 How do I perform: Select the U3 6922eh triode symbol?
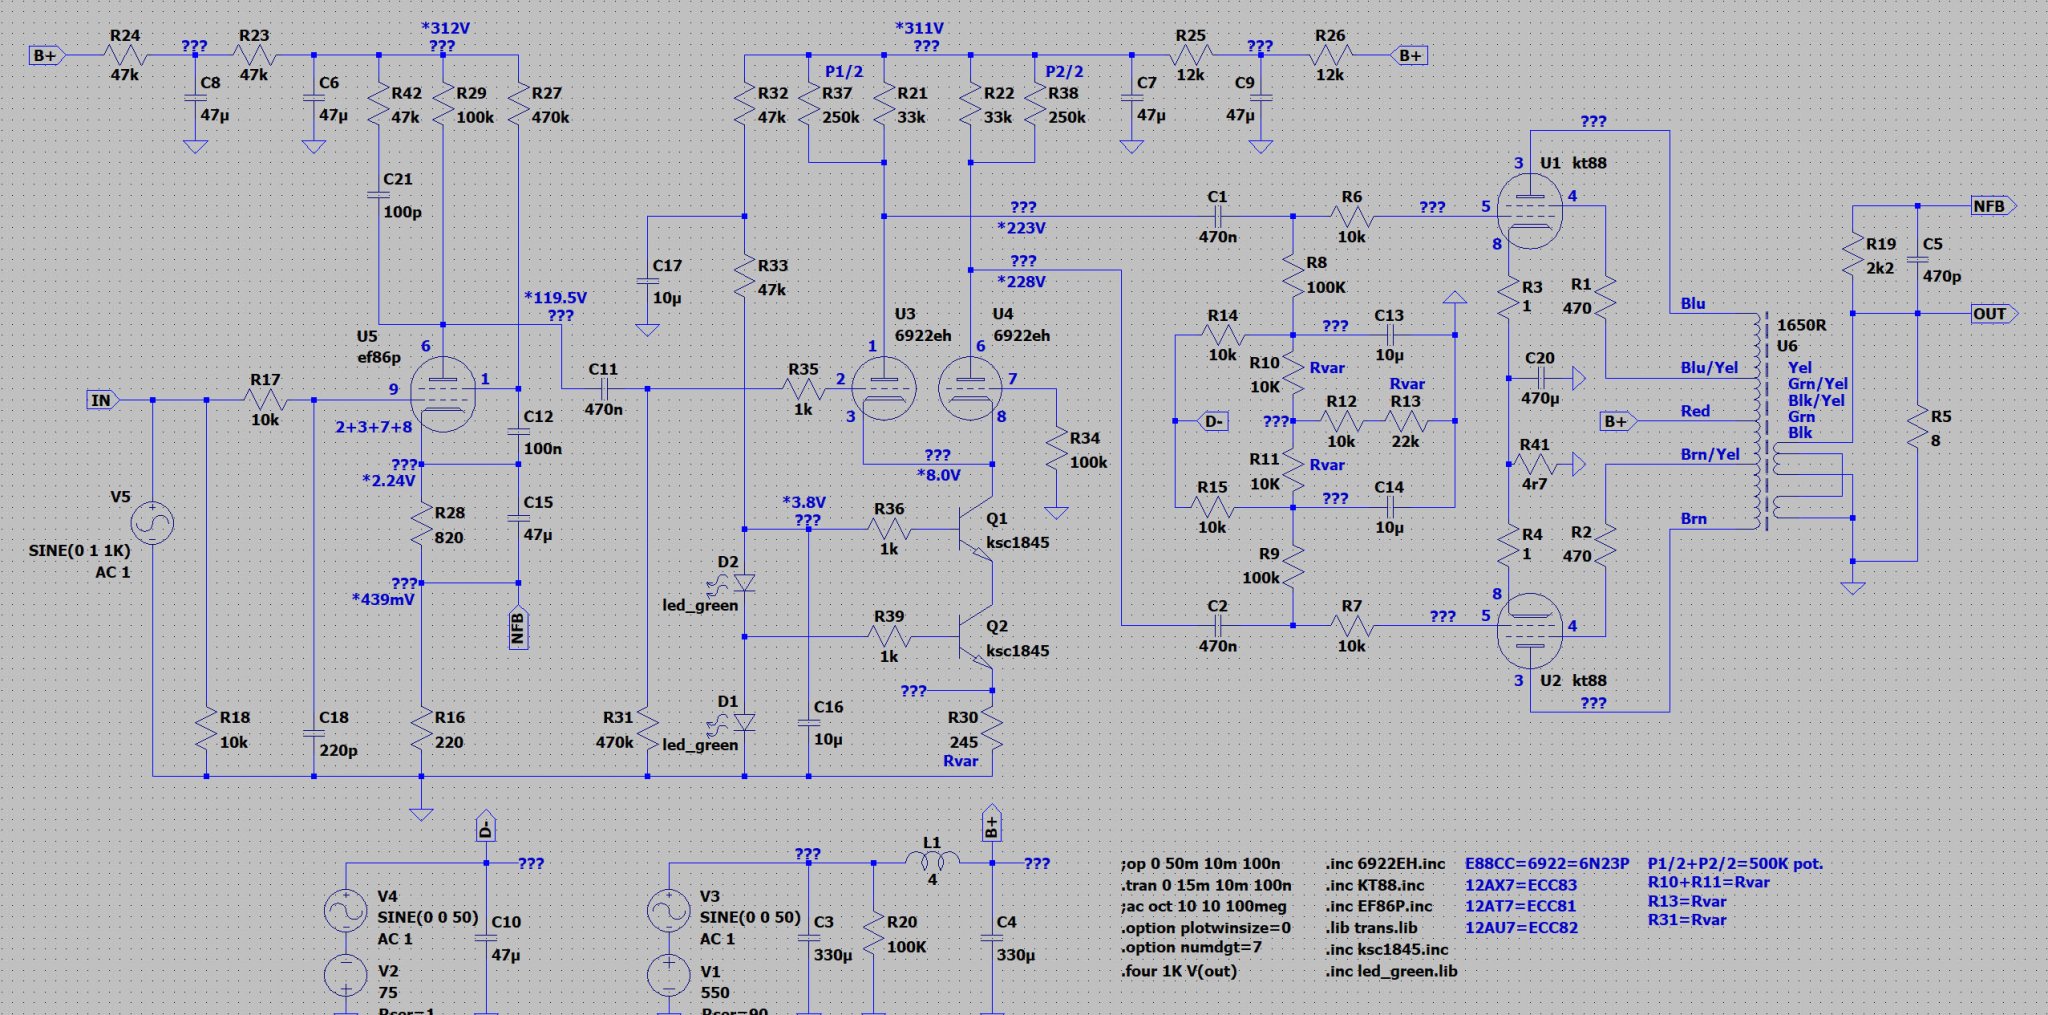[x=884, y=388]
